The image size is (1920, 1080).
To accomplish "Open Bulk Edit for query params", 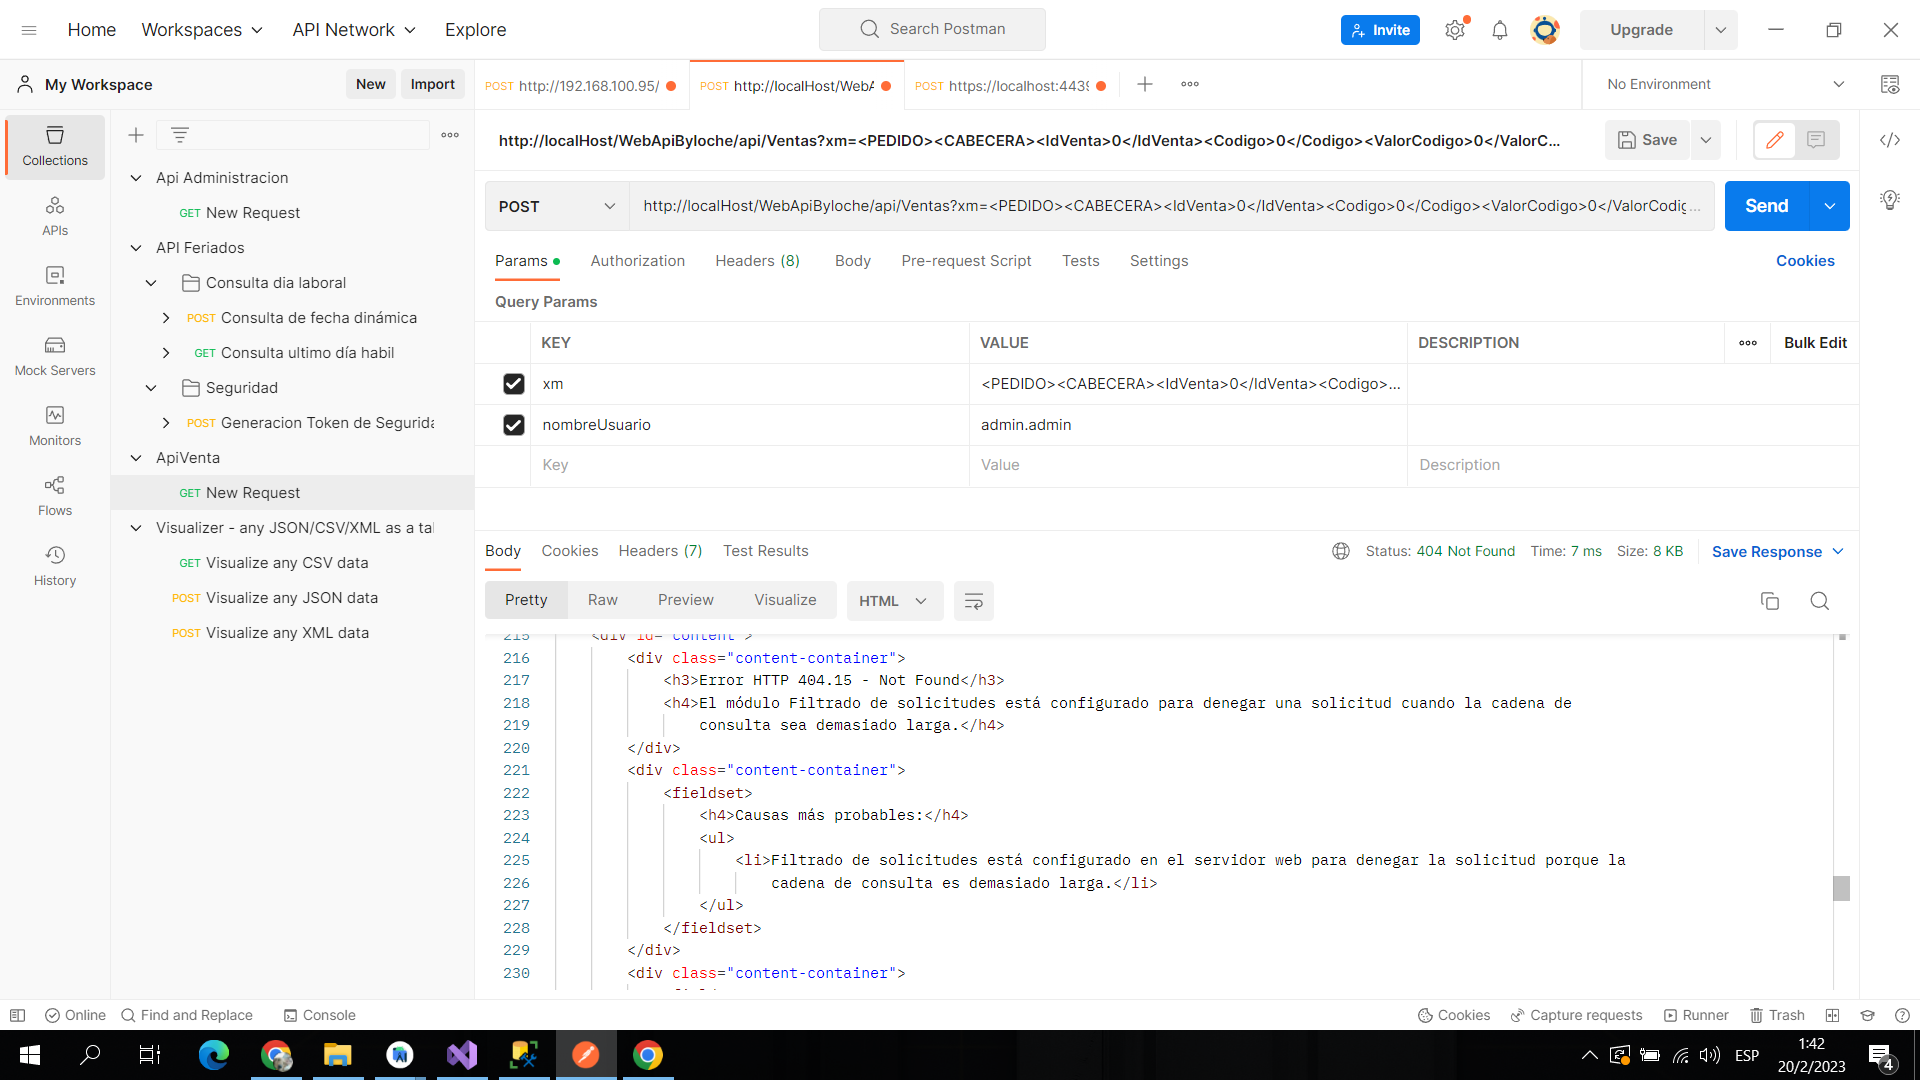I will point(1815,343).
